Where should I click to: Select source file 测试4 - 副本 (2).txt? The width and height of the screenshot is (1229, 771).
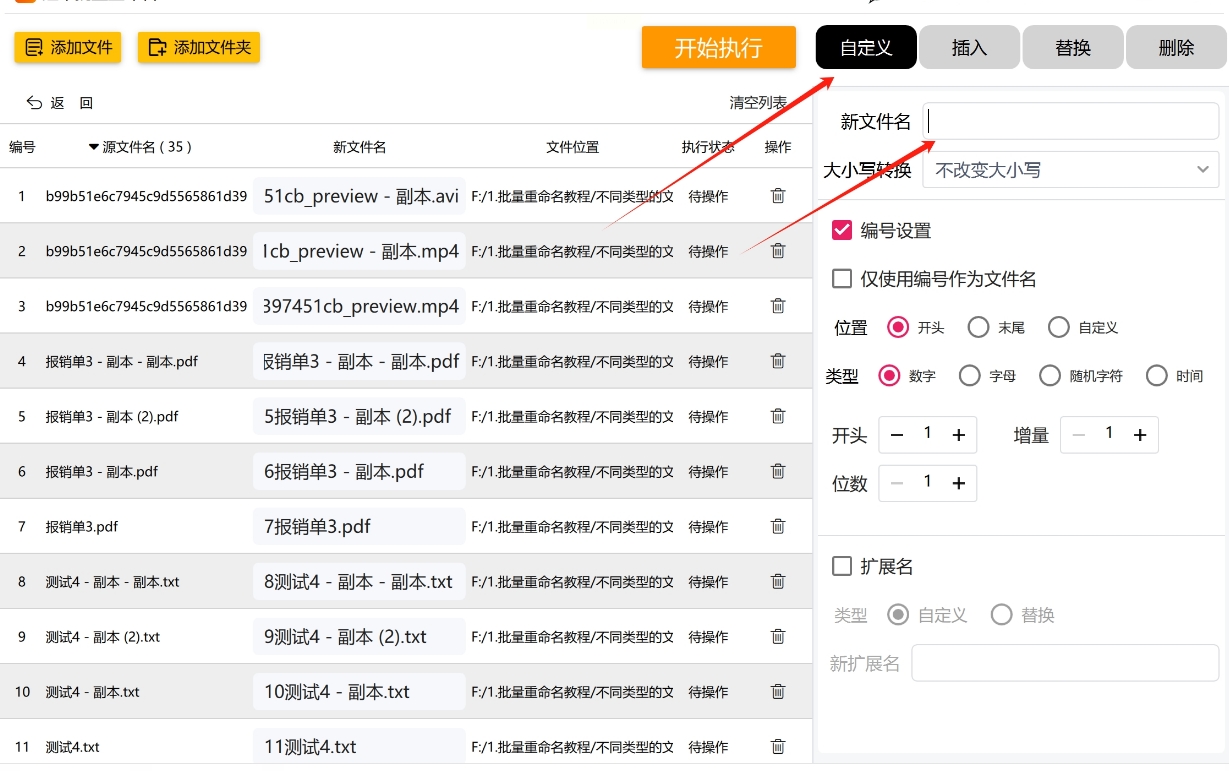pyautogui.click(x=103, y=636)
